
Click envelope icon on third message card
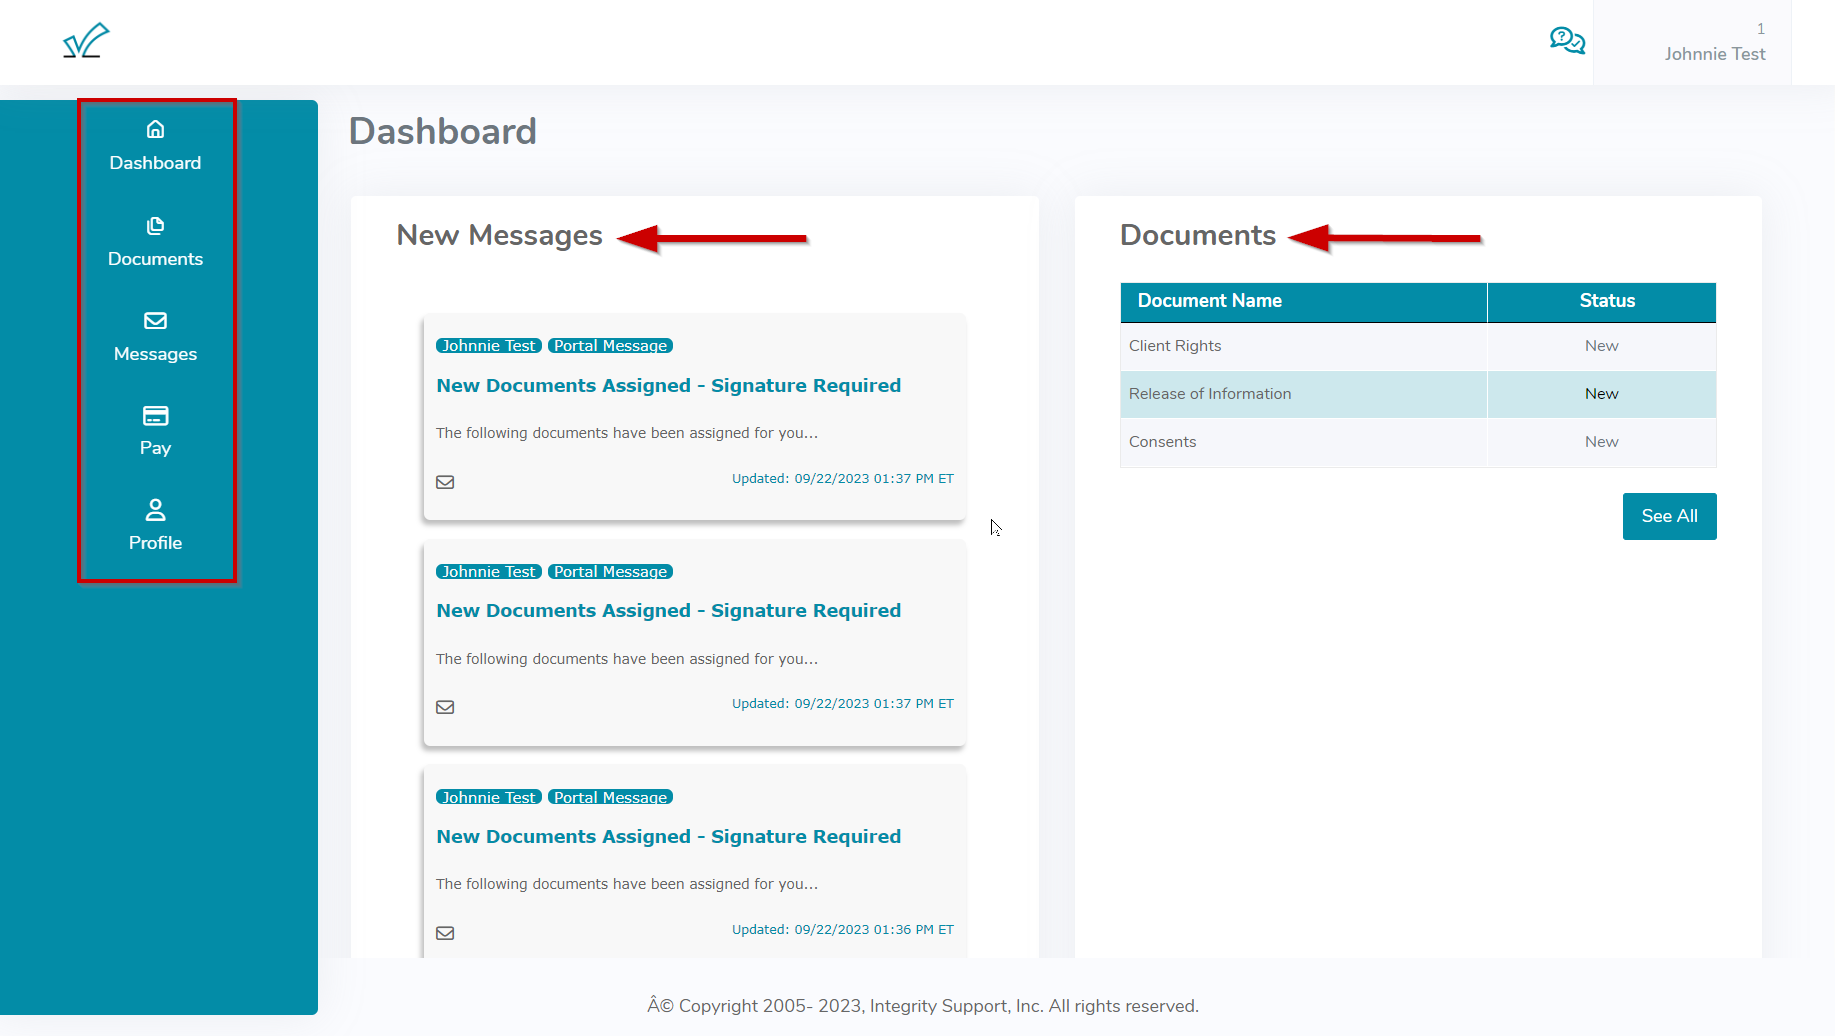pos(445,933)
